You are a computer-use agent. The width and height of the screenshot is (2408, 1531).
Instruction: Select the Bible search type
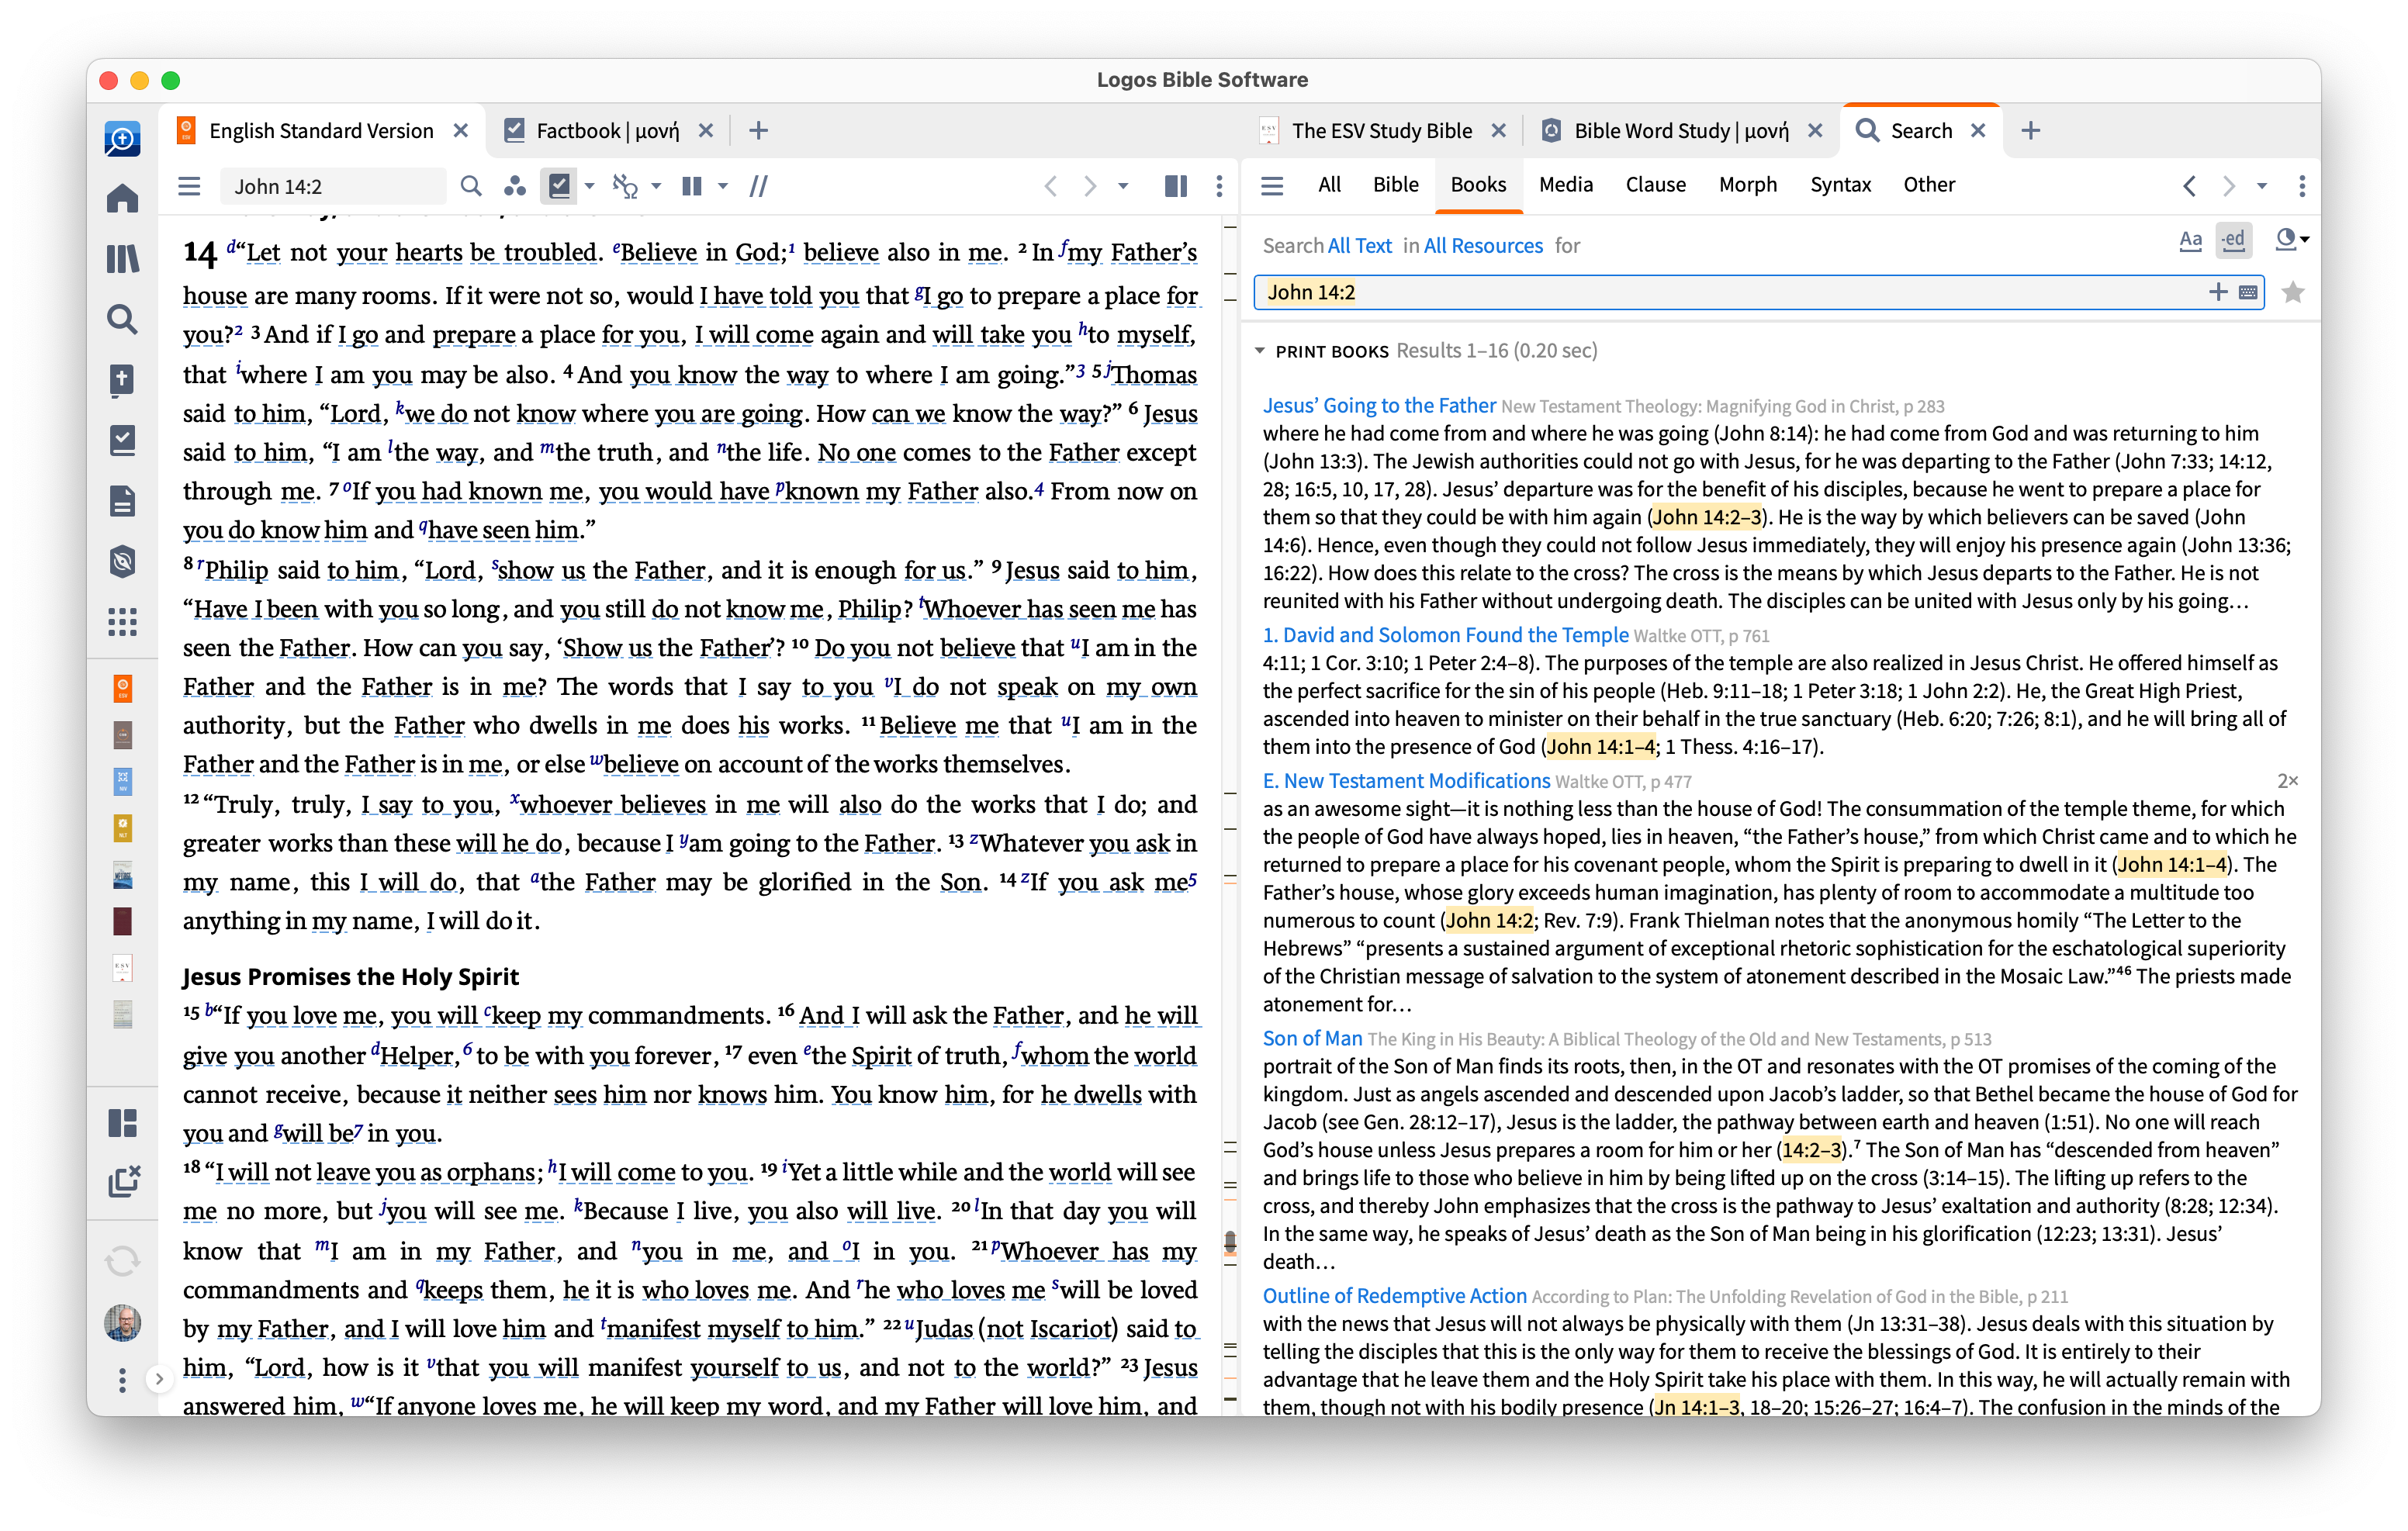(1395, 185)
